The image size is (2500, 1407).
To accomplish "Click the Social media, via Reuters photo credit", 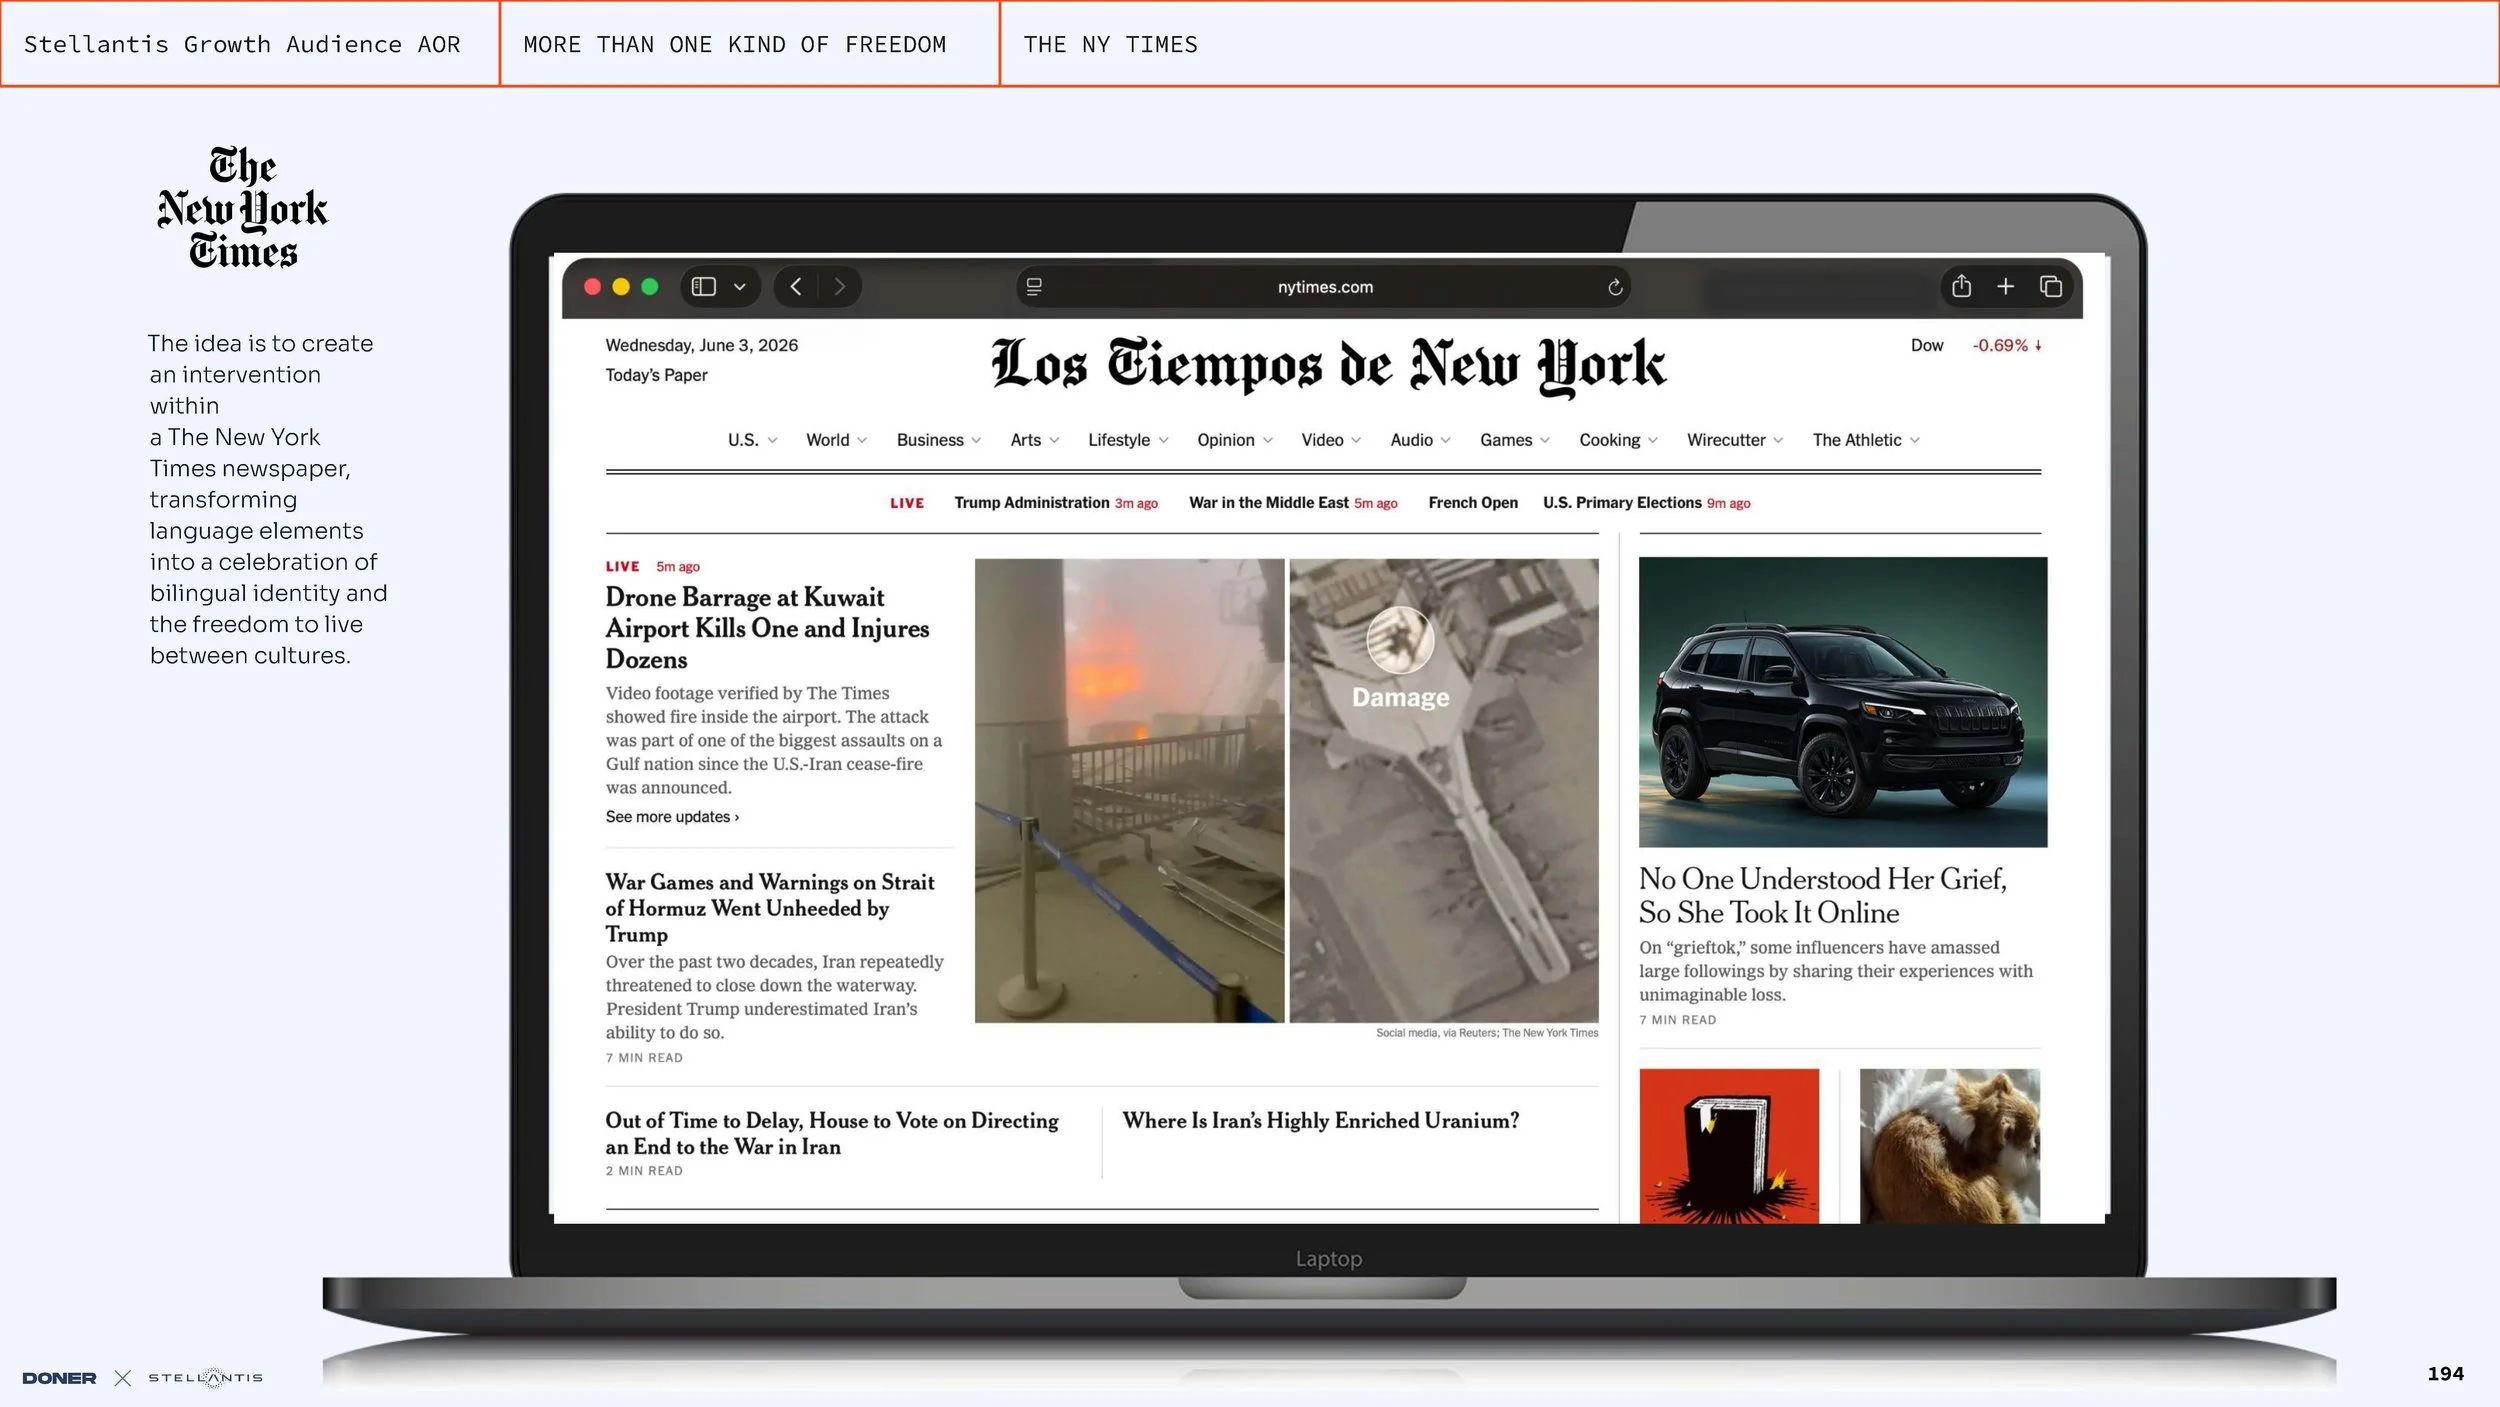I will (1487, 1033).
